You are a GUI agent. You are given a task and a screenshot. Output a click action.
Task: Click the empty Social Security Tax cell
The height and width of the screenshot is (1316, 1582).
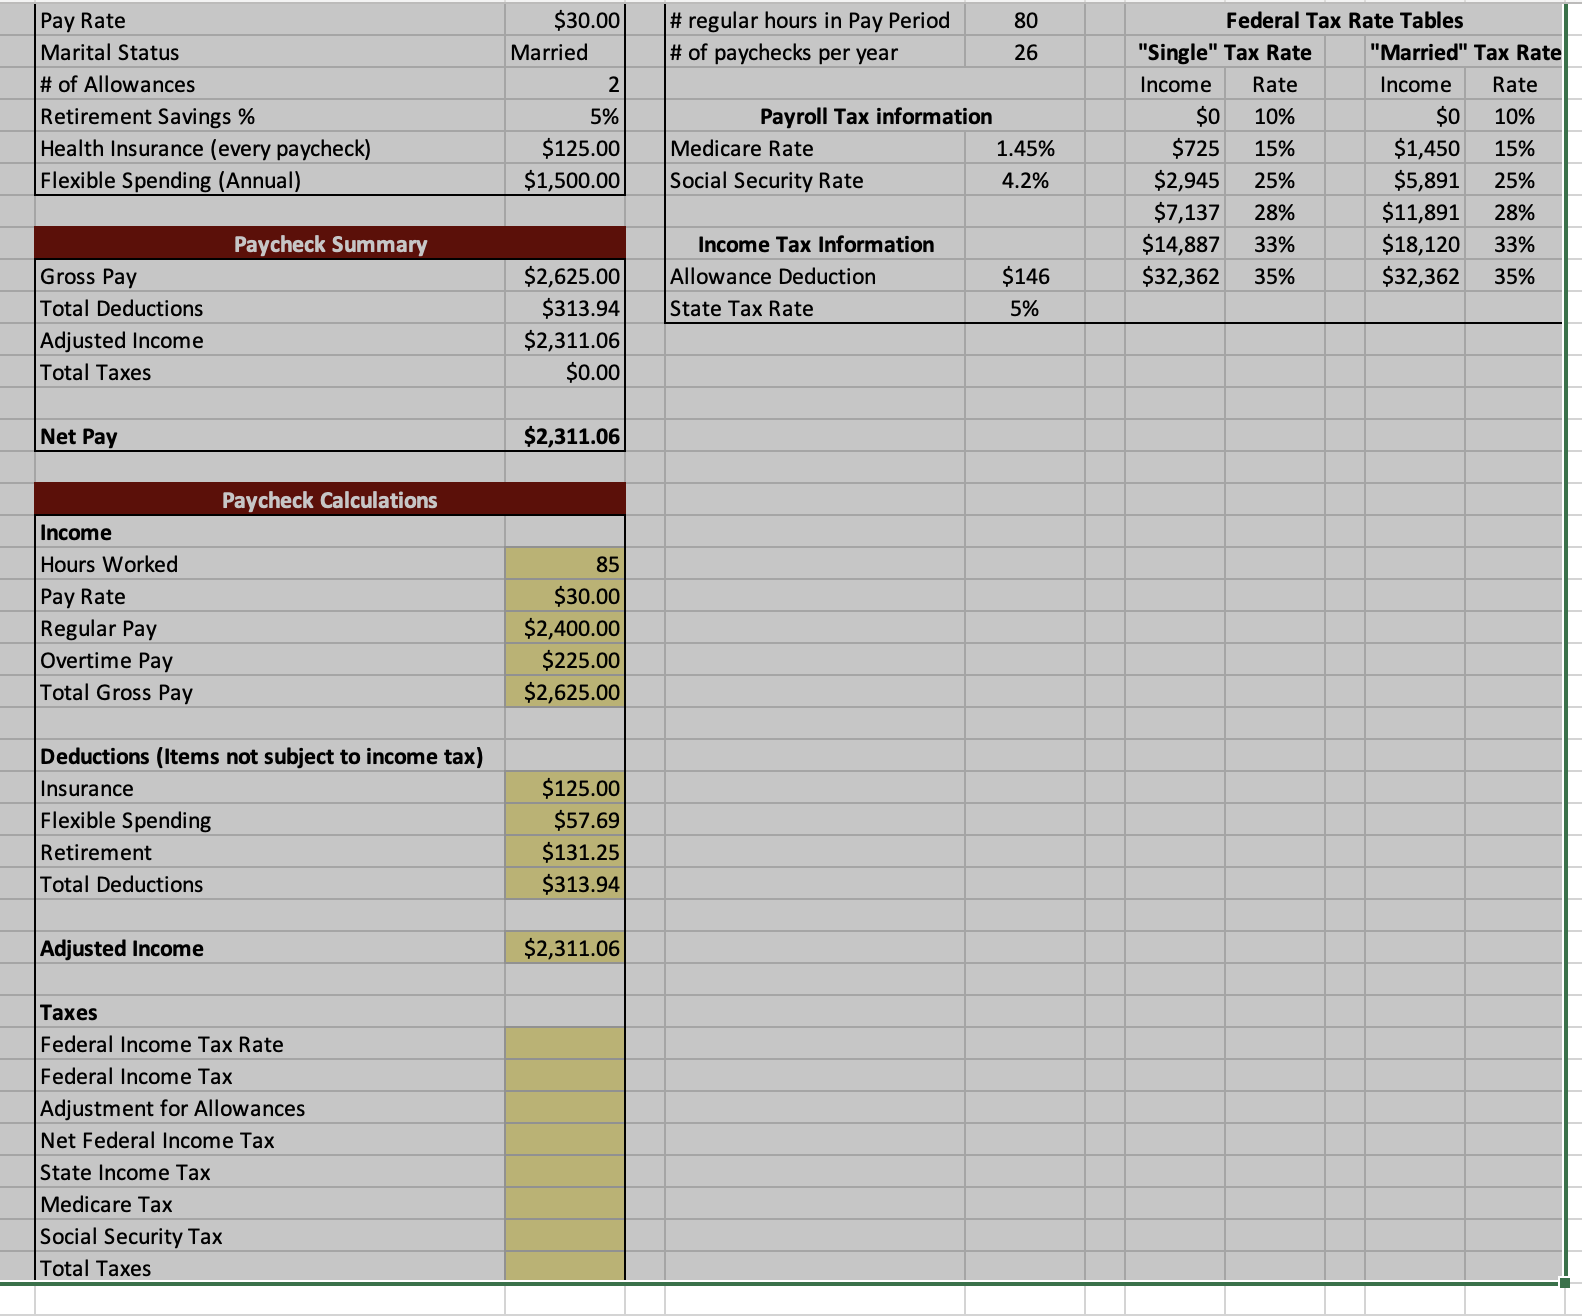click(x=565, y=1236)
